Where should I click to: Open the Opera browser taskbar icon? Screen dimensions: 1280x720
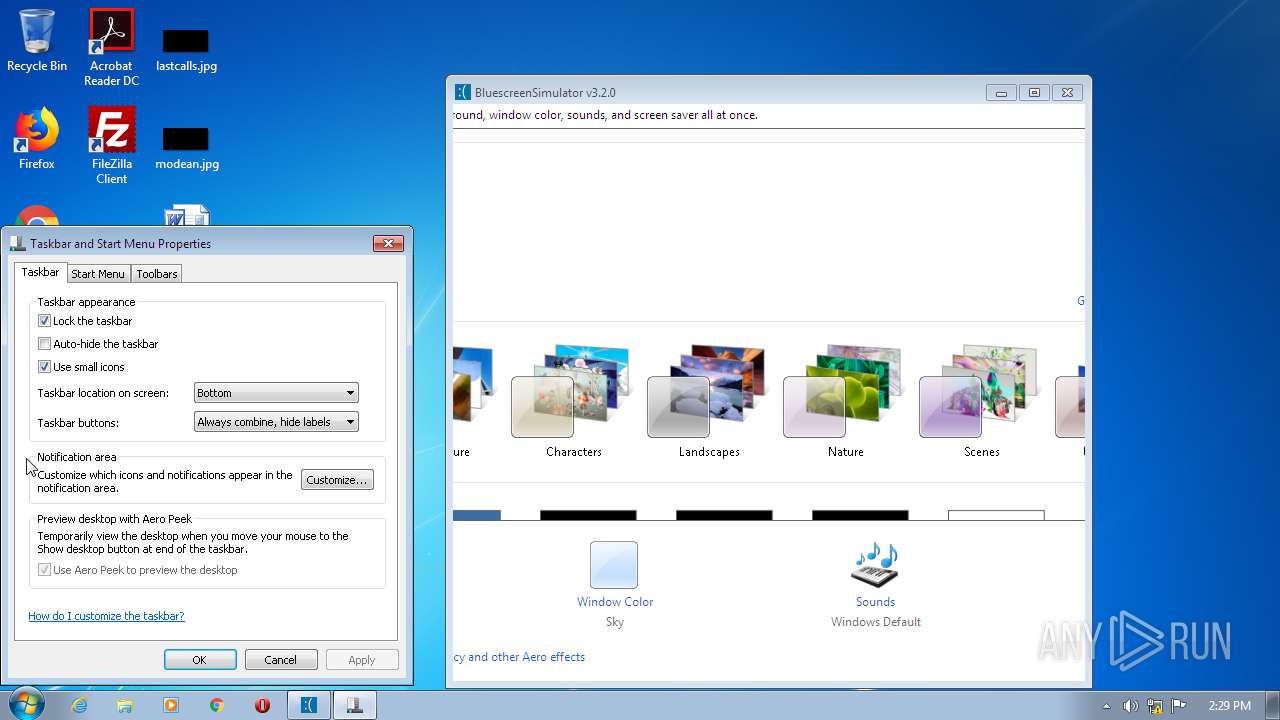262,705
